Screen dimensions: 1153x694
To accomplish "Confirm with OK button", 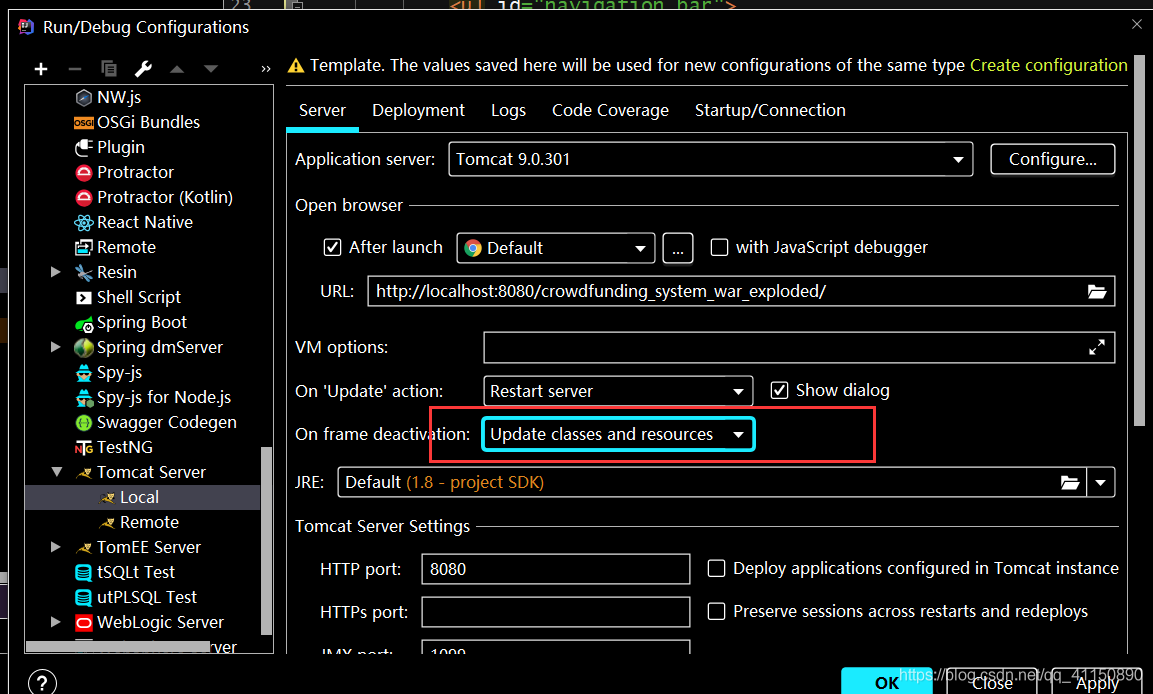I will [887, 682].
